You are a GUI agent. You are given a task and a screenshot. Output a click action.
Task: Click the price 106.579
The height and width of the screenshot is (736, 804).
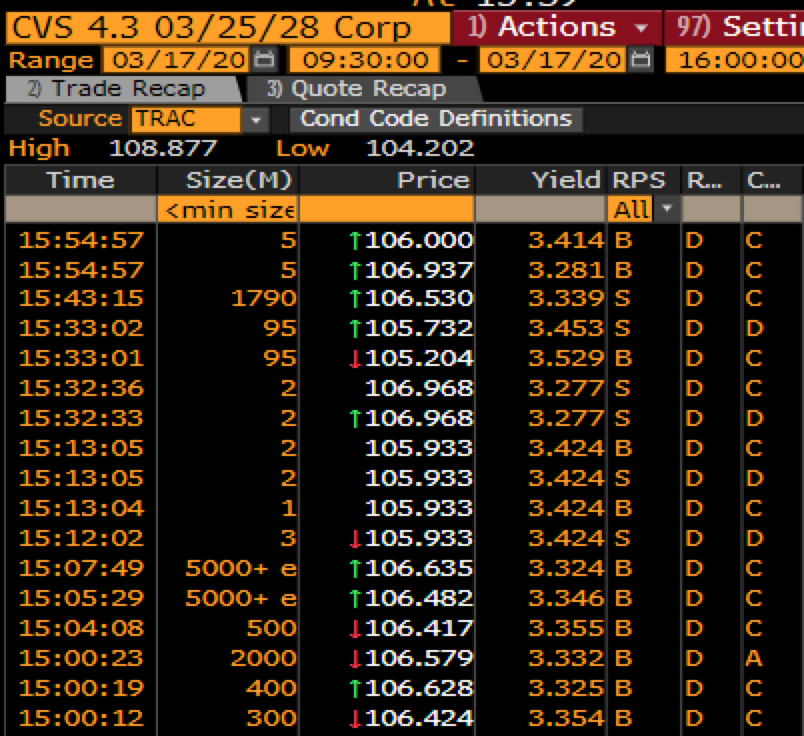pos(418,659)
